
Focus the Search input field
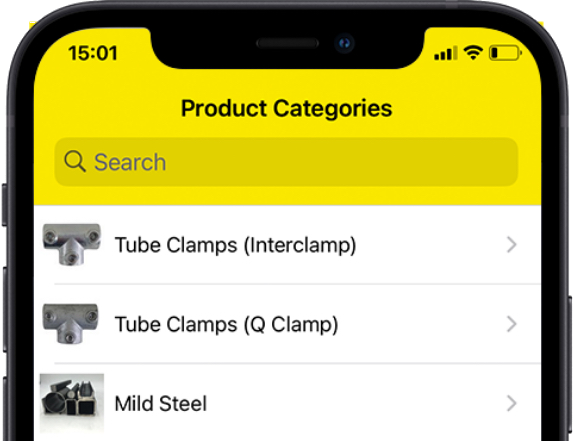[x=287, y=162]
